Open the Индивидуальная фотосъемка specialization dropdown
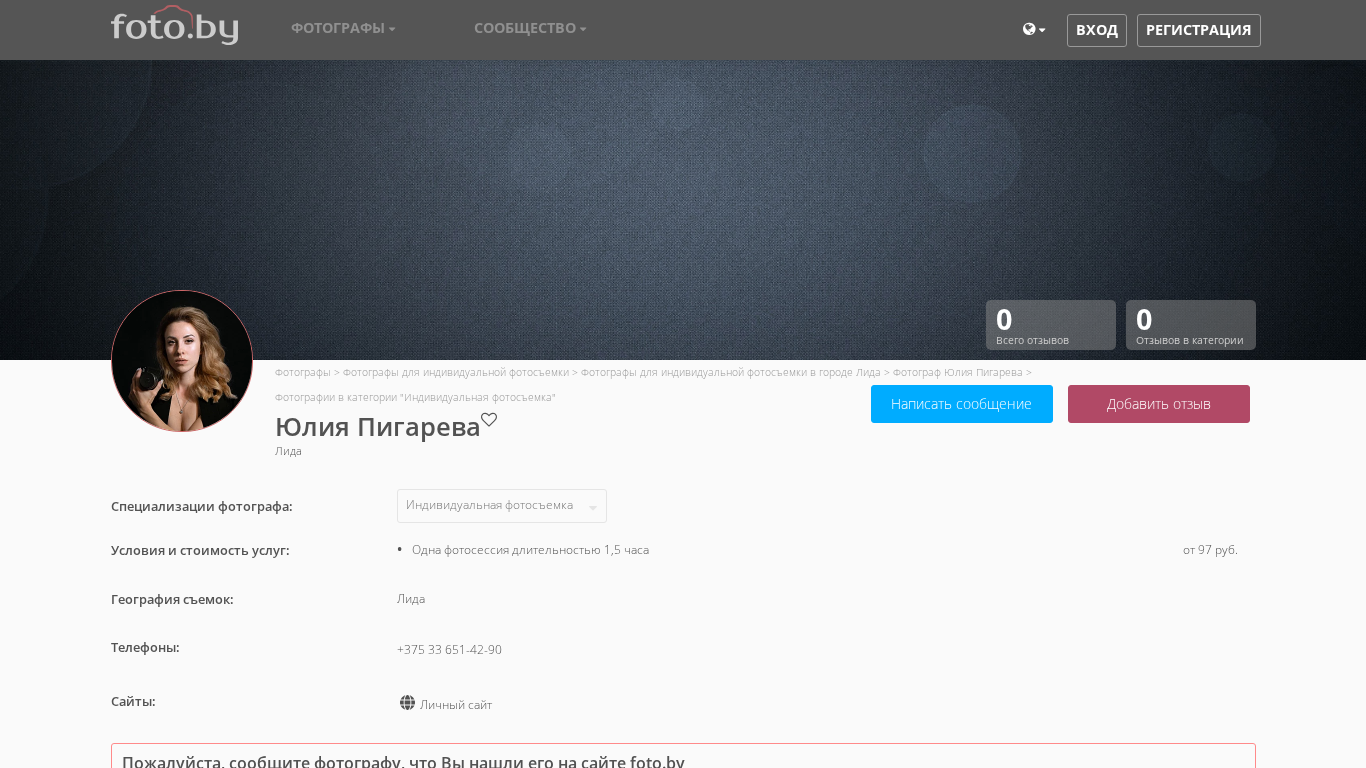 [501, 506]
